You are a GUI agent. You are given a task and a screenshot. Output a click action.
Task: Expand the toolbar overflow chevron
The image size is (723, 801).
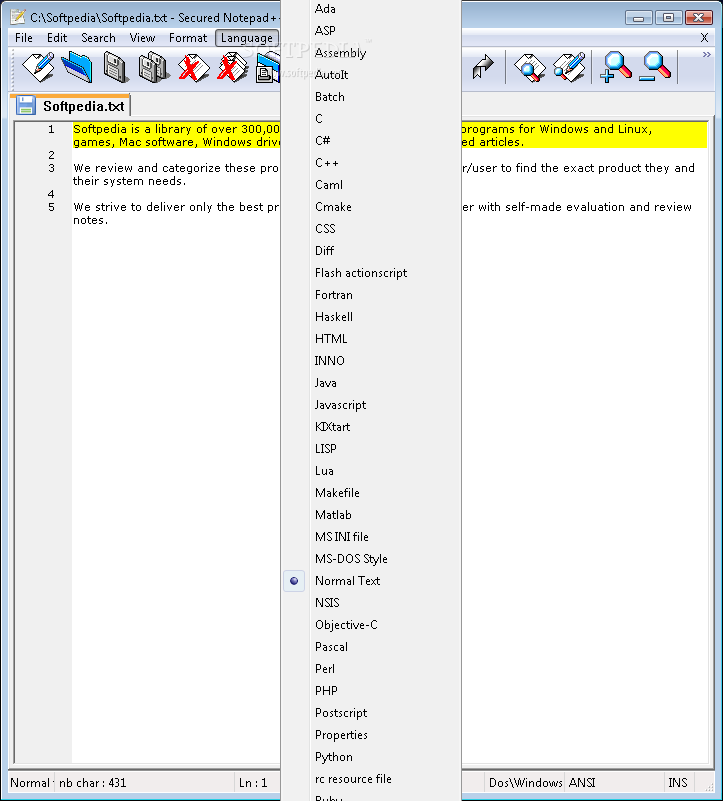tap(707, 54)
